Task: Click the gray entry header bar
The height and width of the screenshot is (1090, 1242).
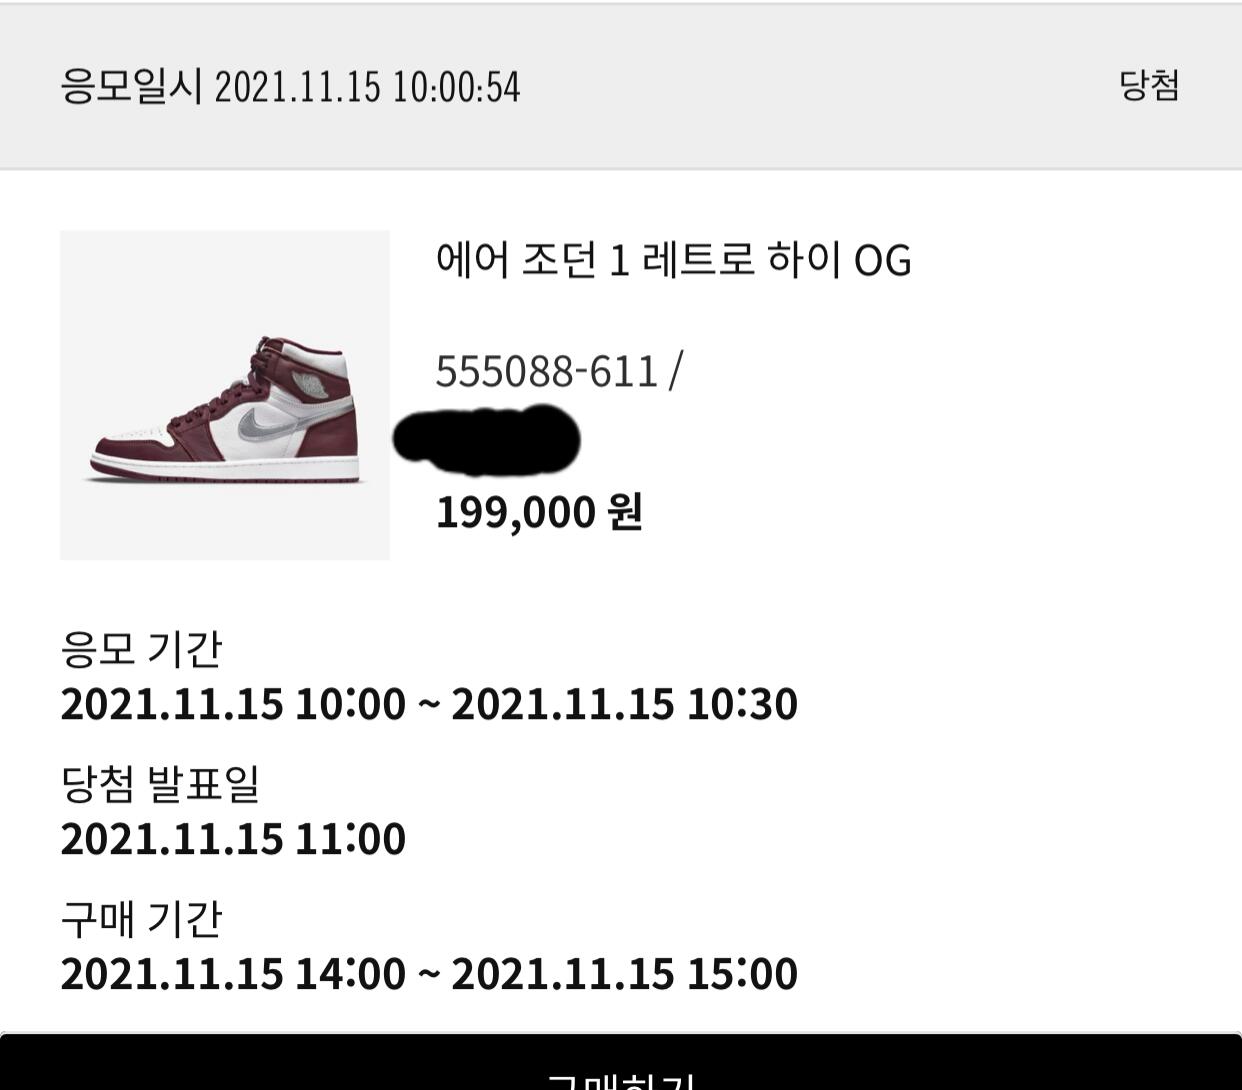Action: 621,86
